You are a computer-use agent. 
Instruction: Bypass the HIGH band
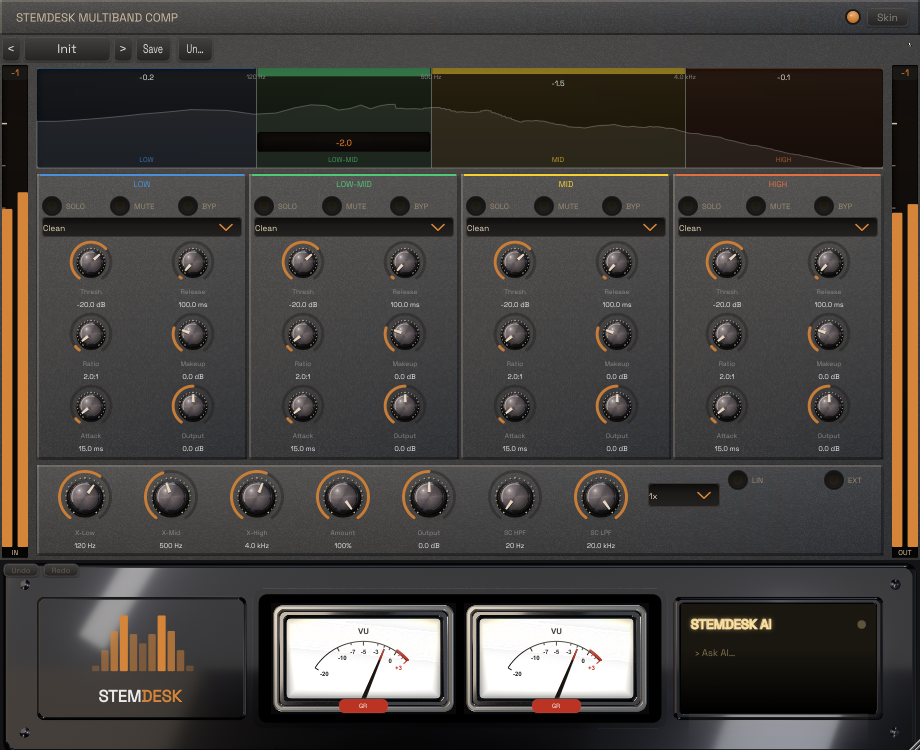pyautogui.click(x=823, y=206)
